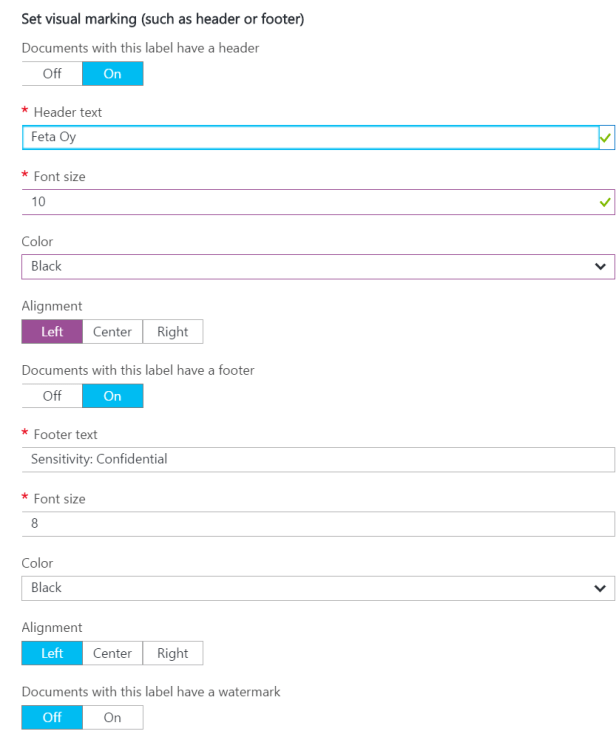This screenshot has width=616, height=734.
Task: Click the Footer text field with Sensitivity: Confidential
Action: (x=318, y=460)
